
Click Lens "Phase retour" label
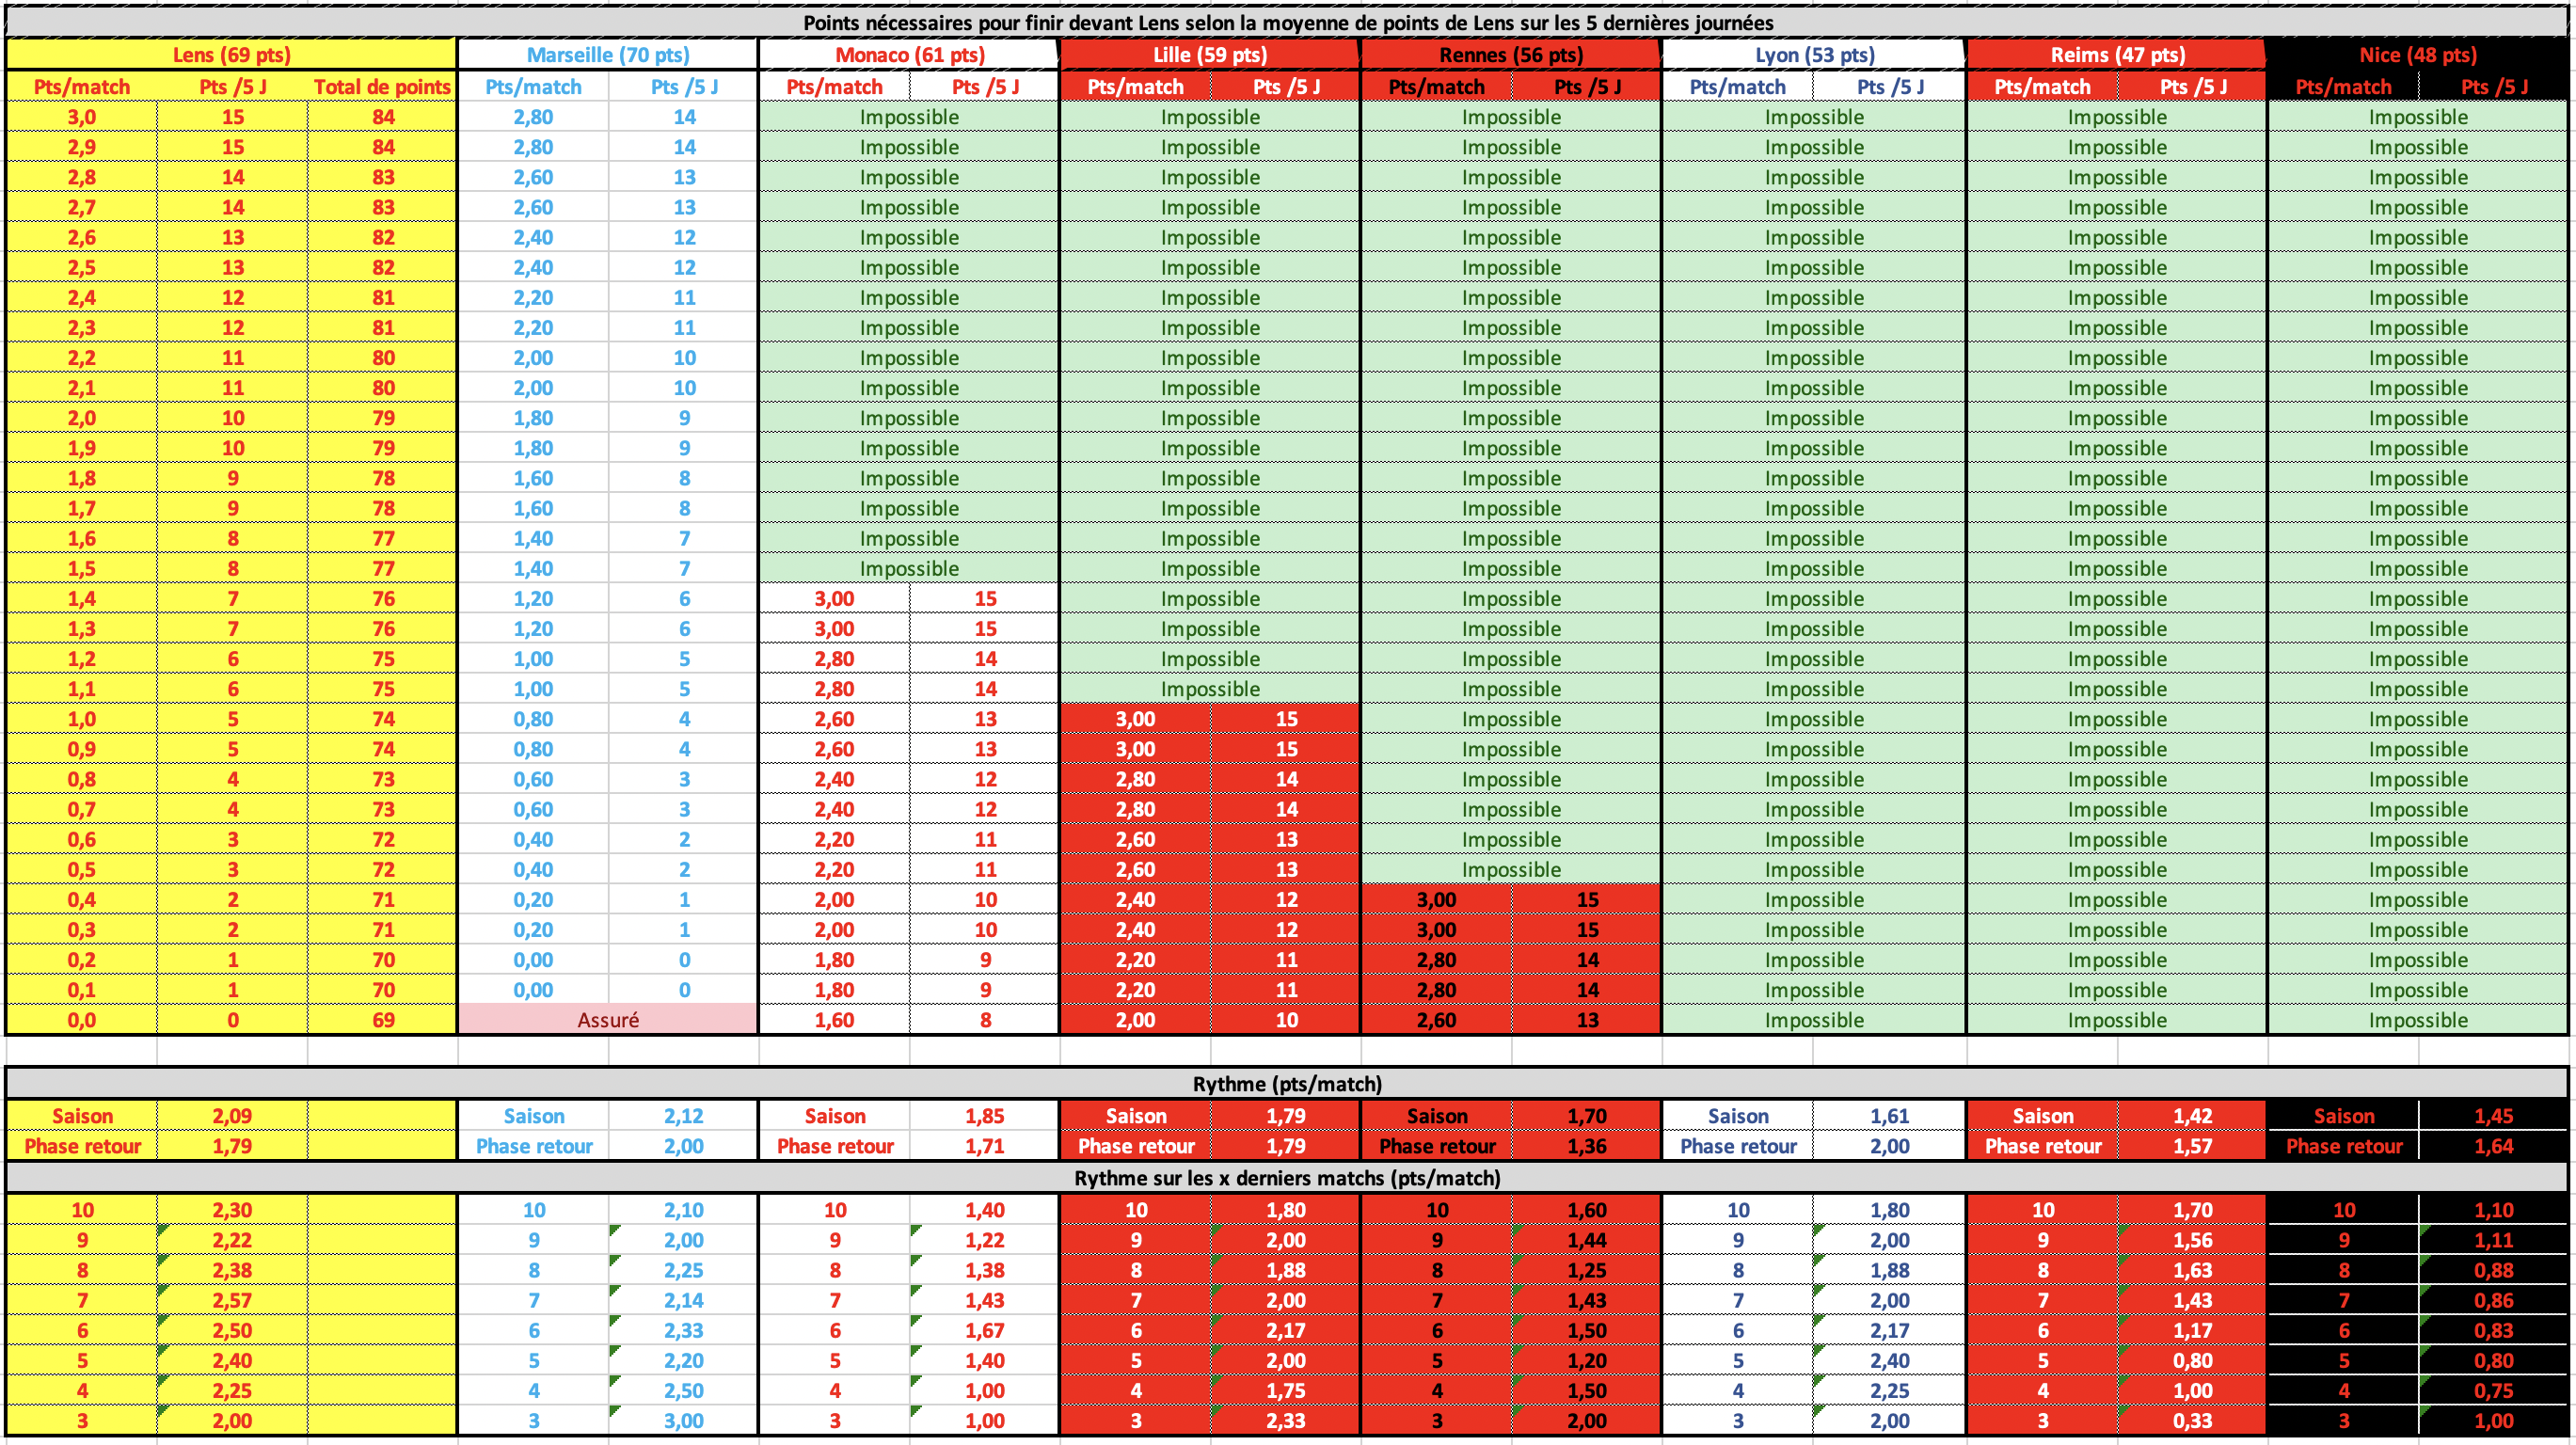[x=82, y=1146]
